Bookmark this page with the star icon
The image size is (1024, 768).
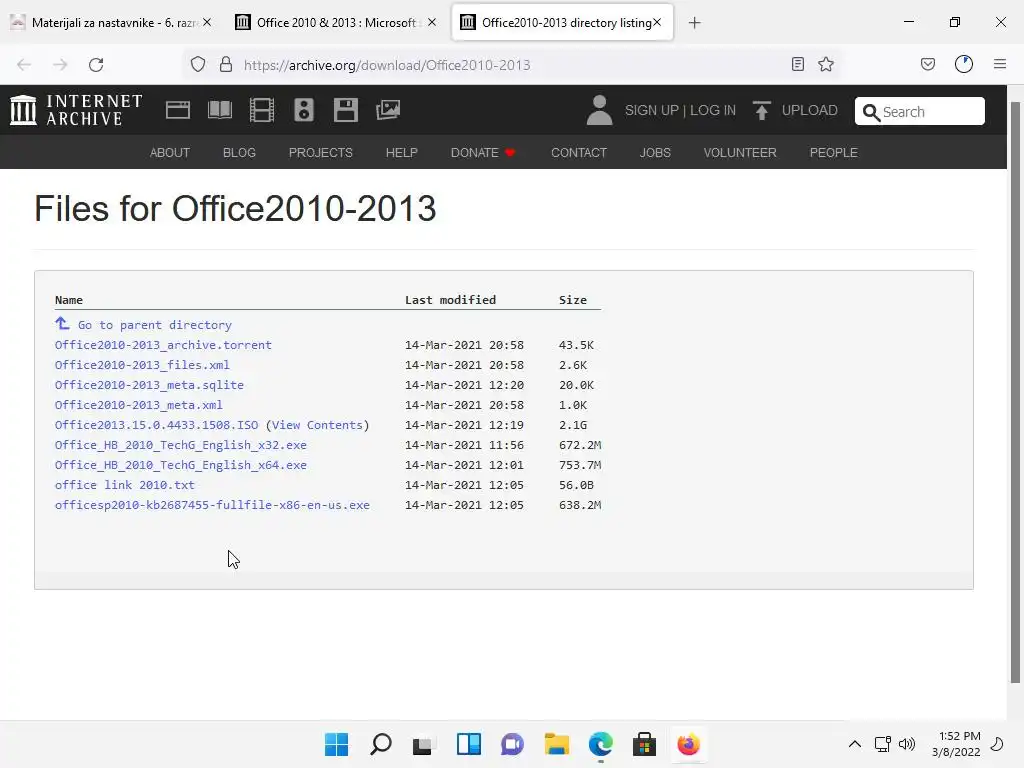(x=826, y=64)
